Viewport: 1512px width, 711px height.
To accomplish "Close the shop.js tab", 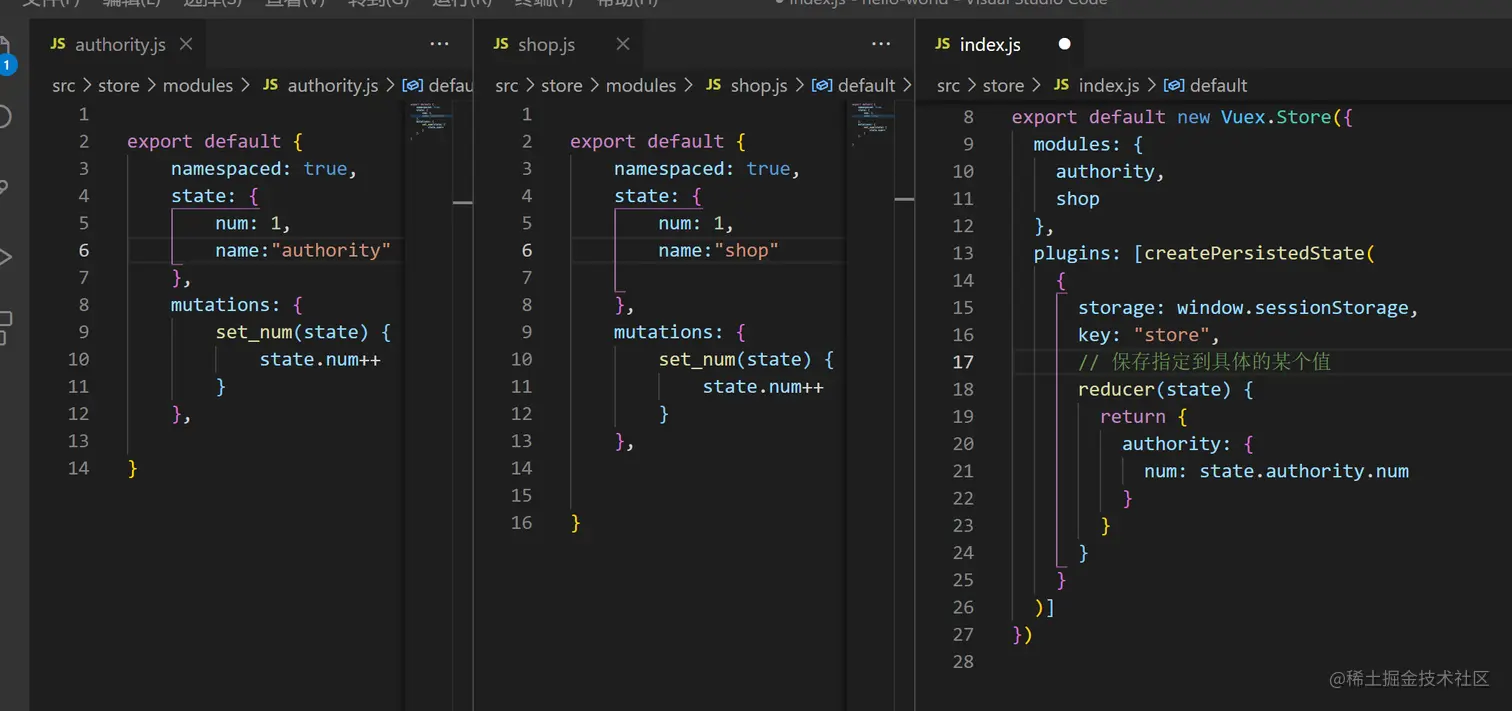I will tap(623, 44).
